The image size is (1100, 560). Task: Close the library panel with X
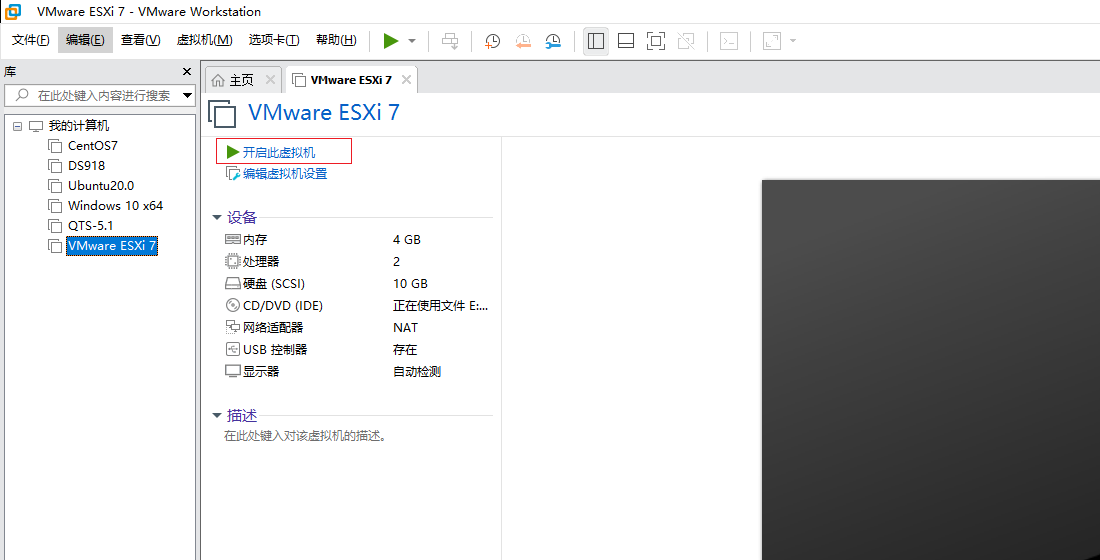pyautogui.click(x=187, y=72)
